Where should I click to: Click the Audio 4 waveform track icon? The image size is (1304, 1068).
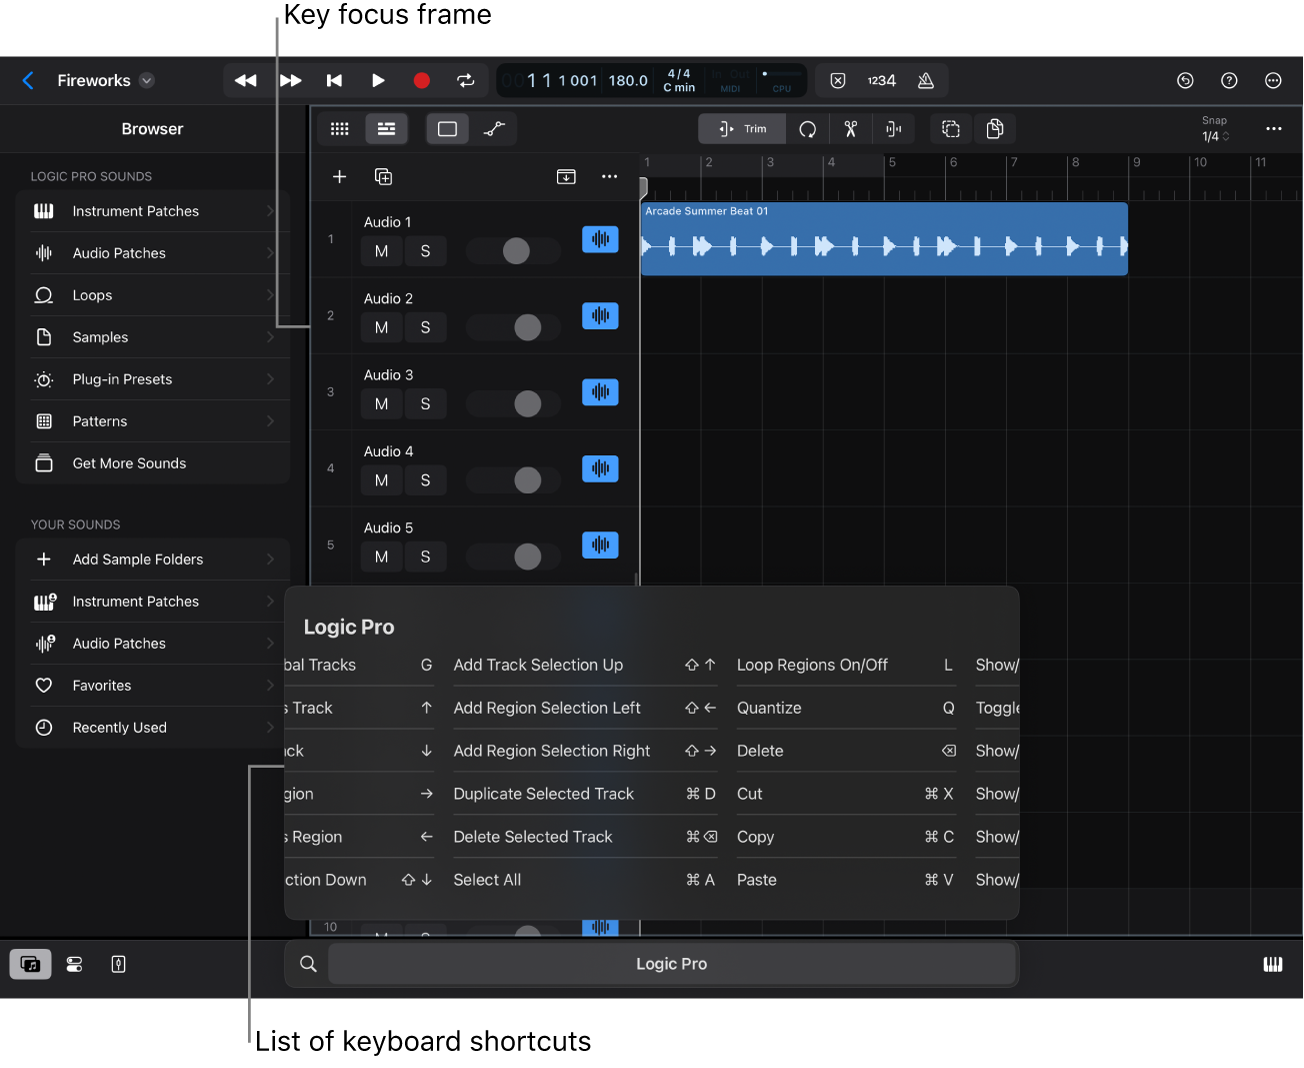coord(600,469)
